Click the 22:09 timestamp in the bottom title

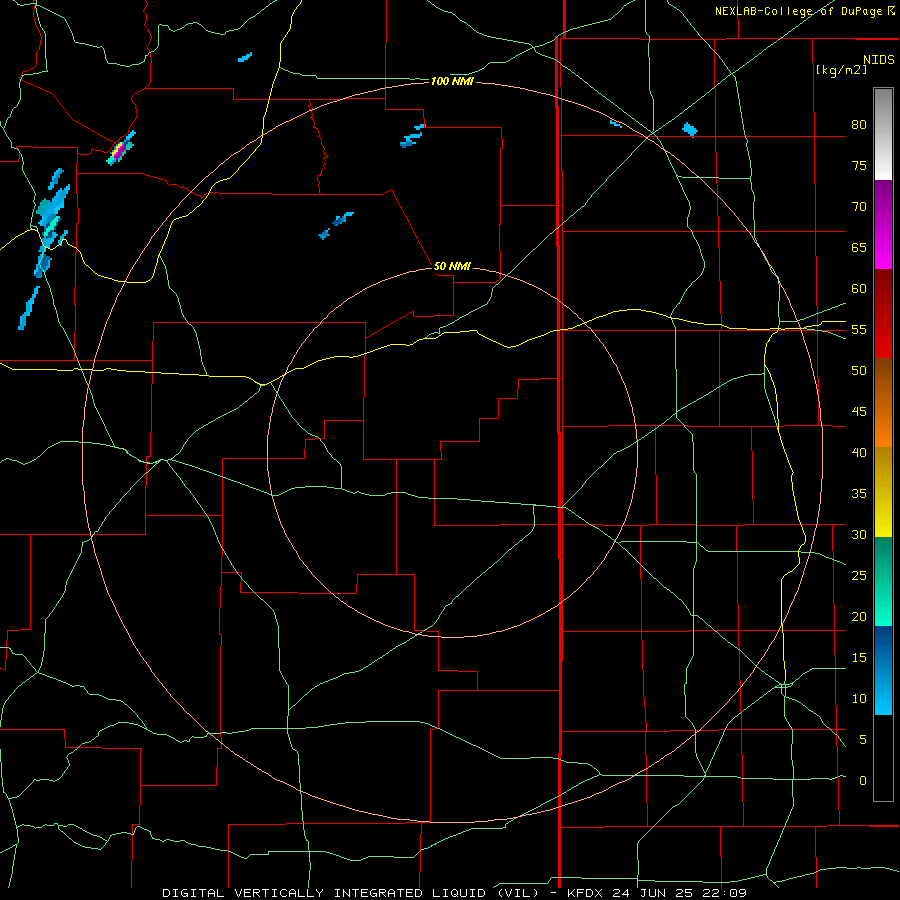click(x=724, y=893)
